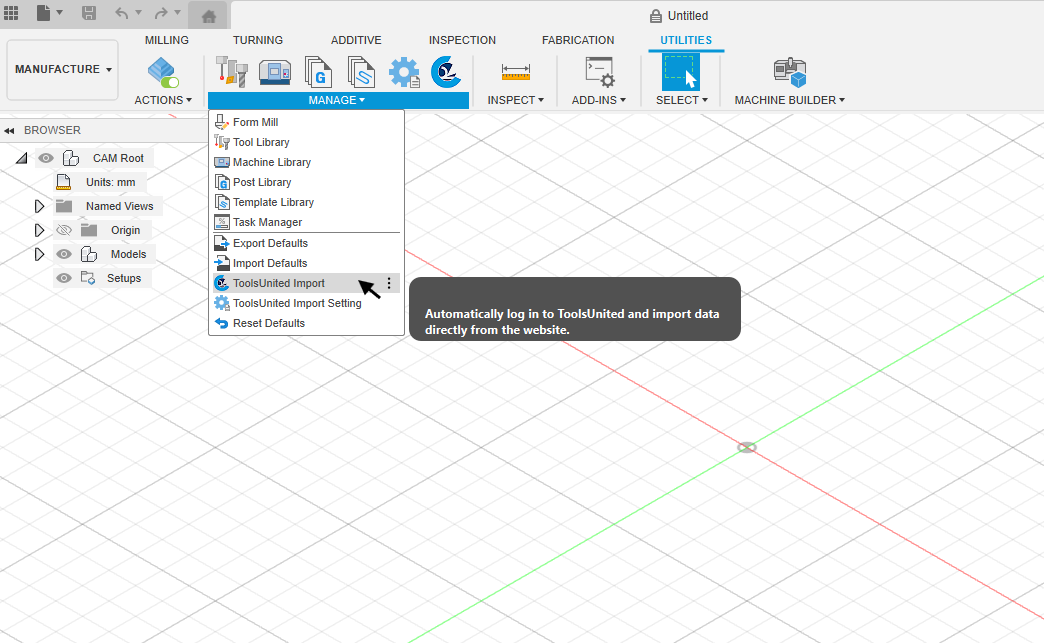Choose Form Mill from Manage menu
The image size is (1044, 643).
click(306, 122)
